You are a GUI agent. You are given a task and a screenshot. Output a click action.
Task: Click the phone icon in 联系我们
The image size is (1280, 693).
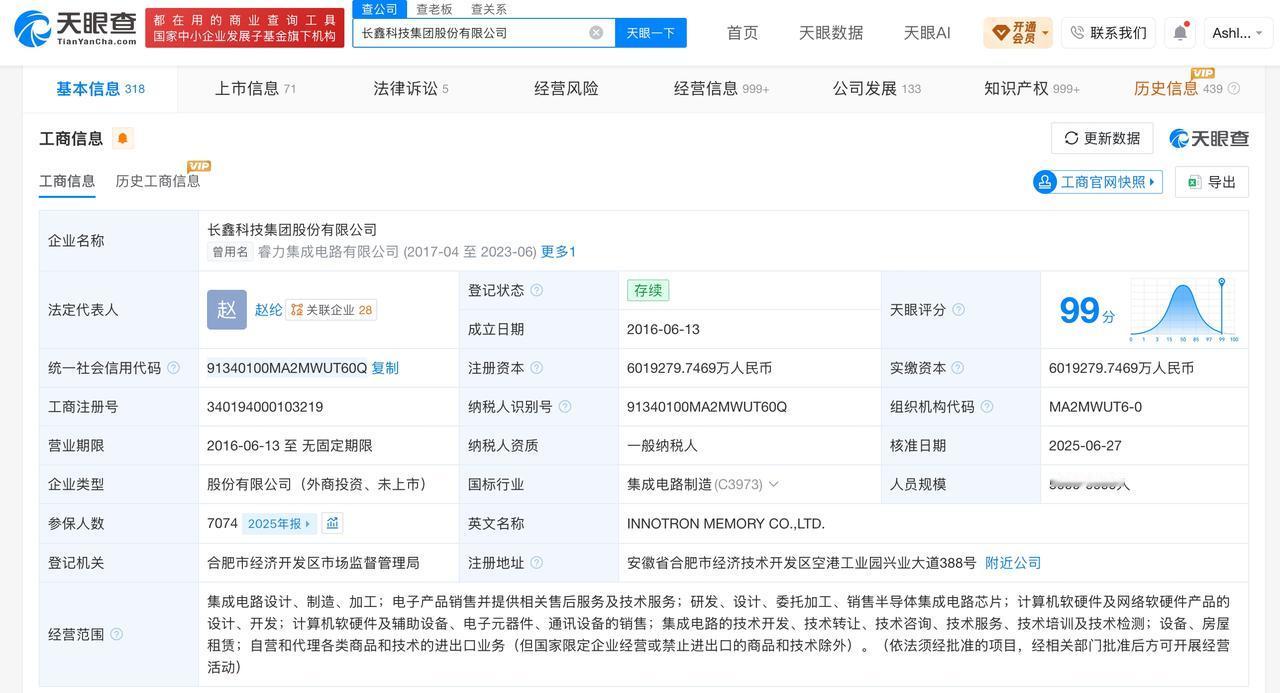(x=1077, y=33)
